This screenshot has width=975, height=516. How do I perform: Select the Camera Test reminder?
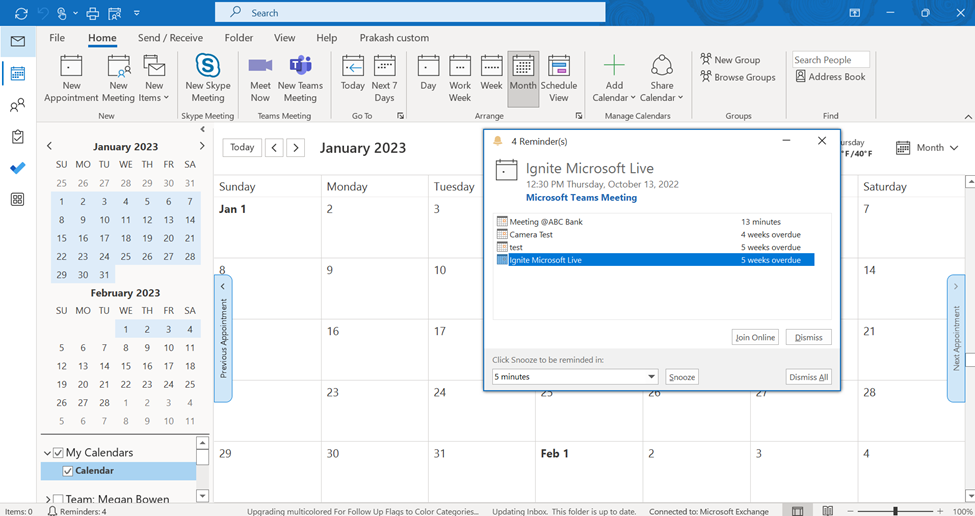655,234
